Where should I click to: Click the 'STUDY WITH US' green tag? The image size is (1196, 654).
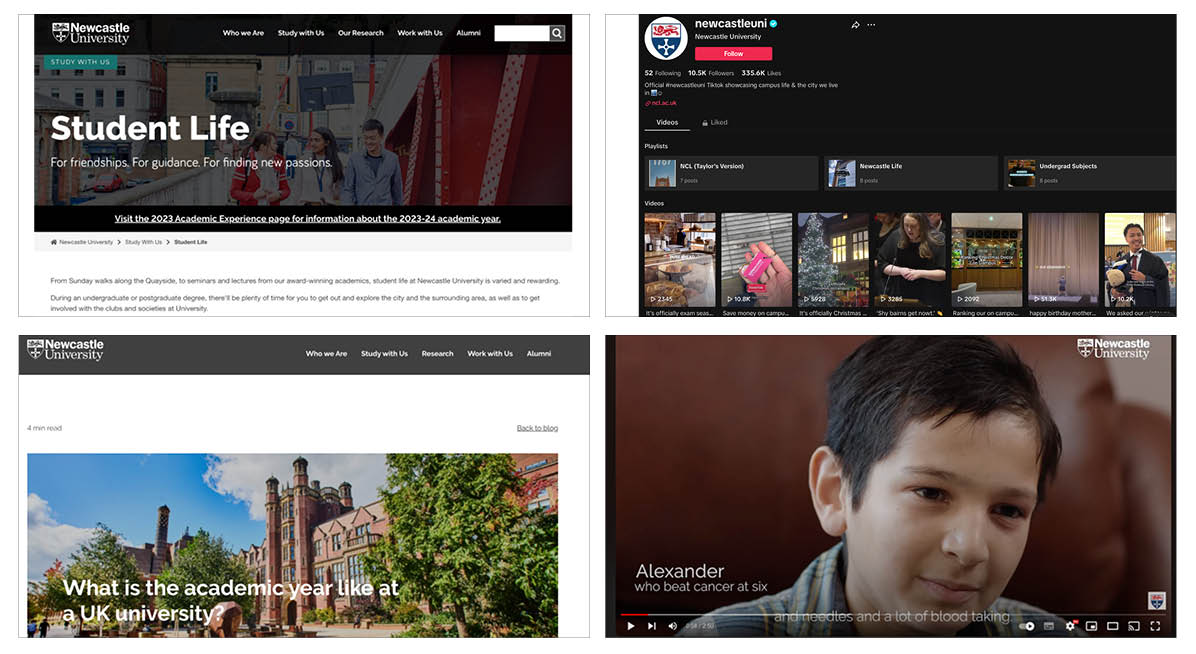(x=80, y=62)
